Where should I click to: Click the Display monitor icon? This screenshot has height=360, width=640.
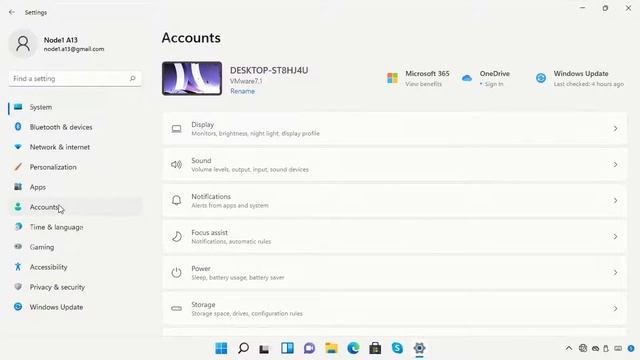click(x=176, y=129)
